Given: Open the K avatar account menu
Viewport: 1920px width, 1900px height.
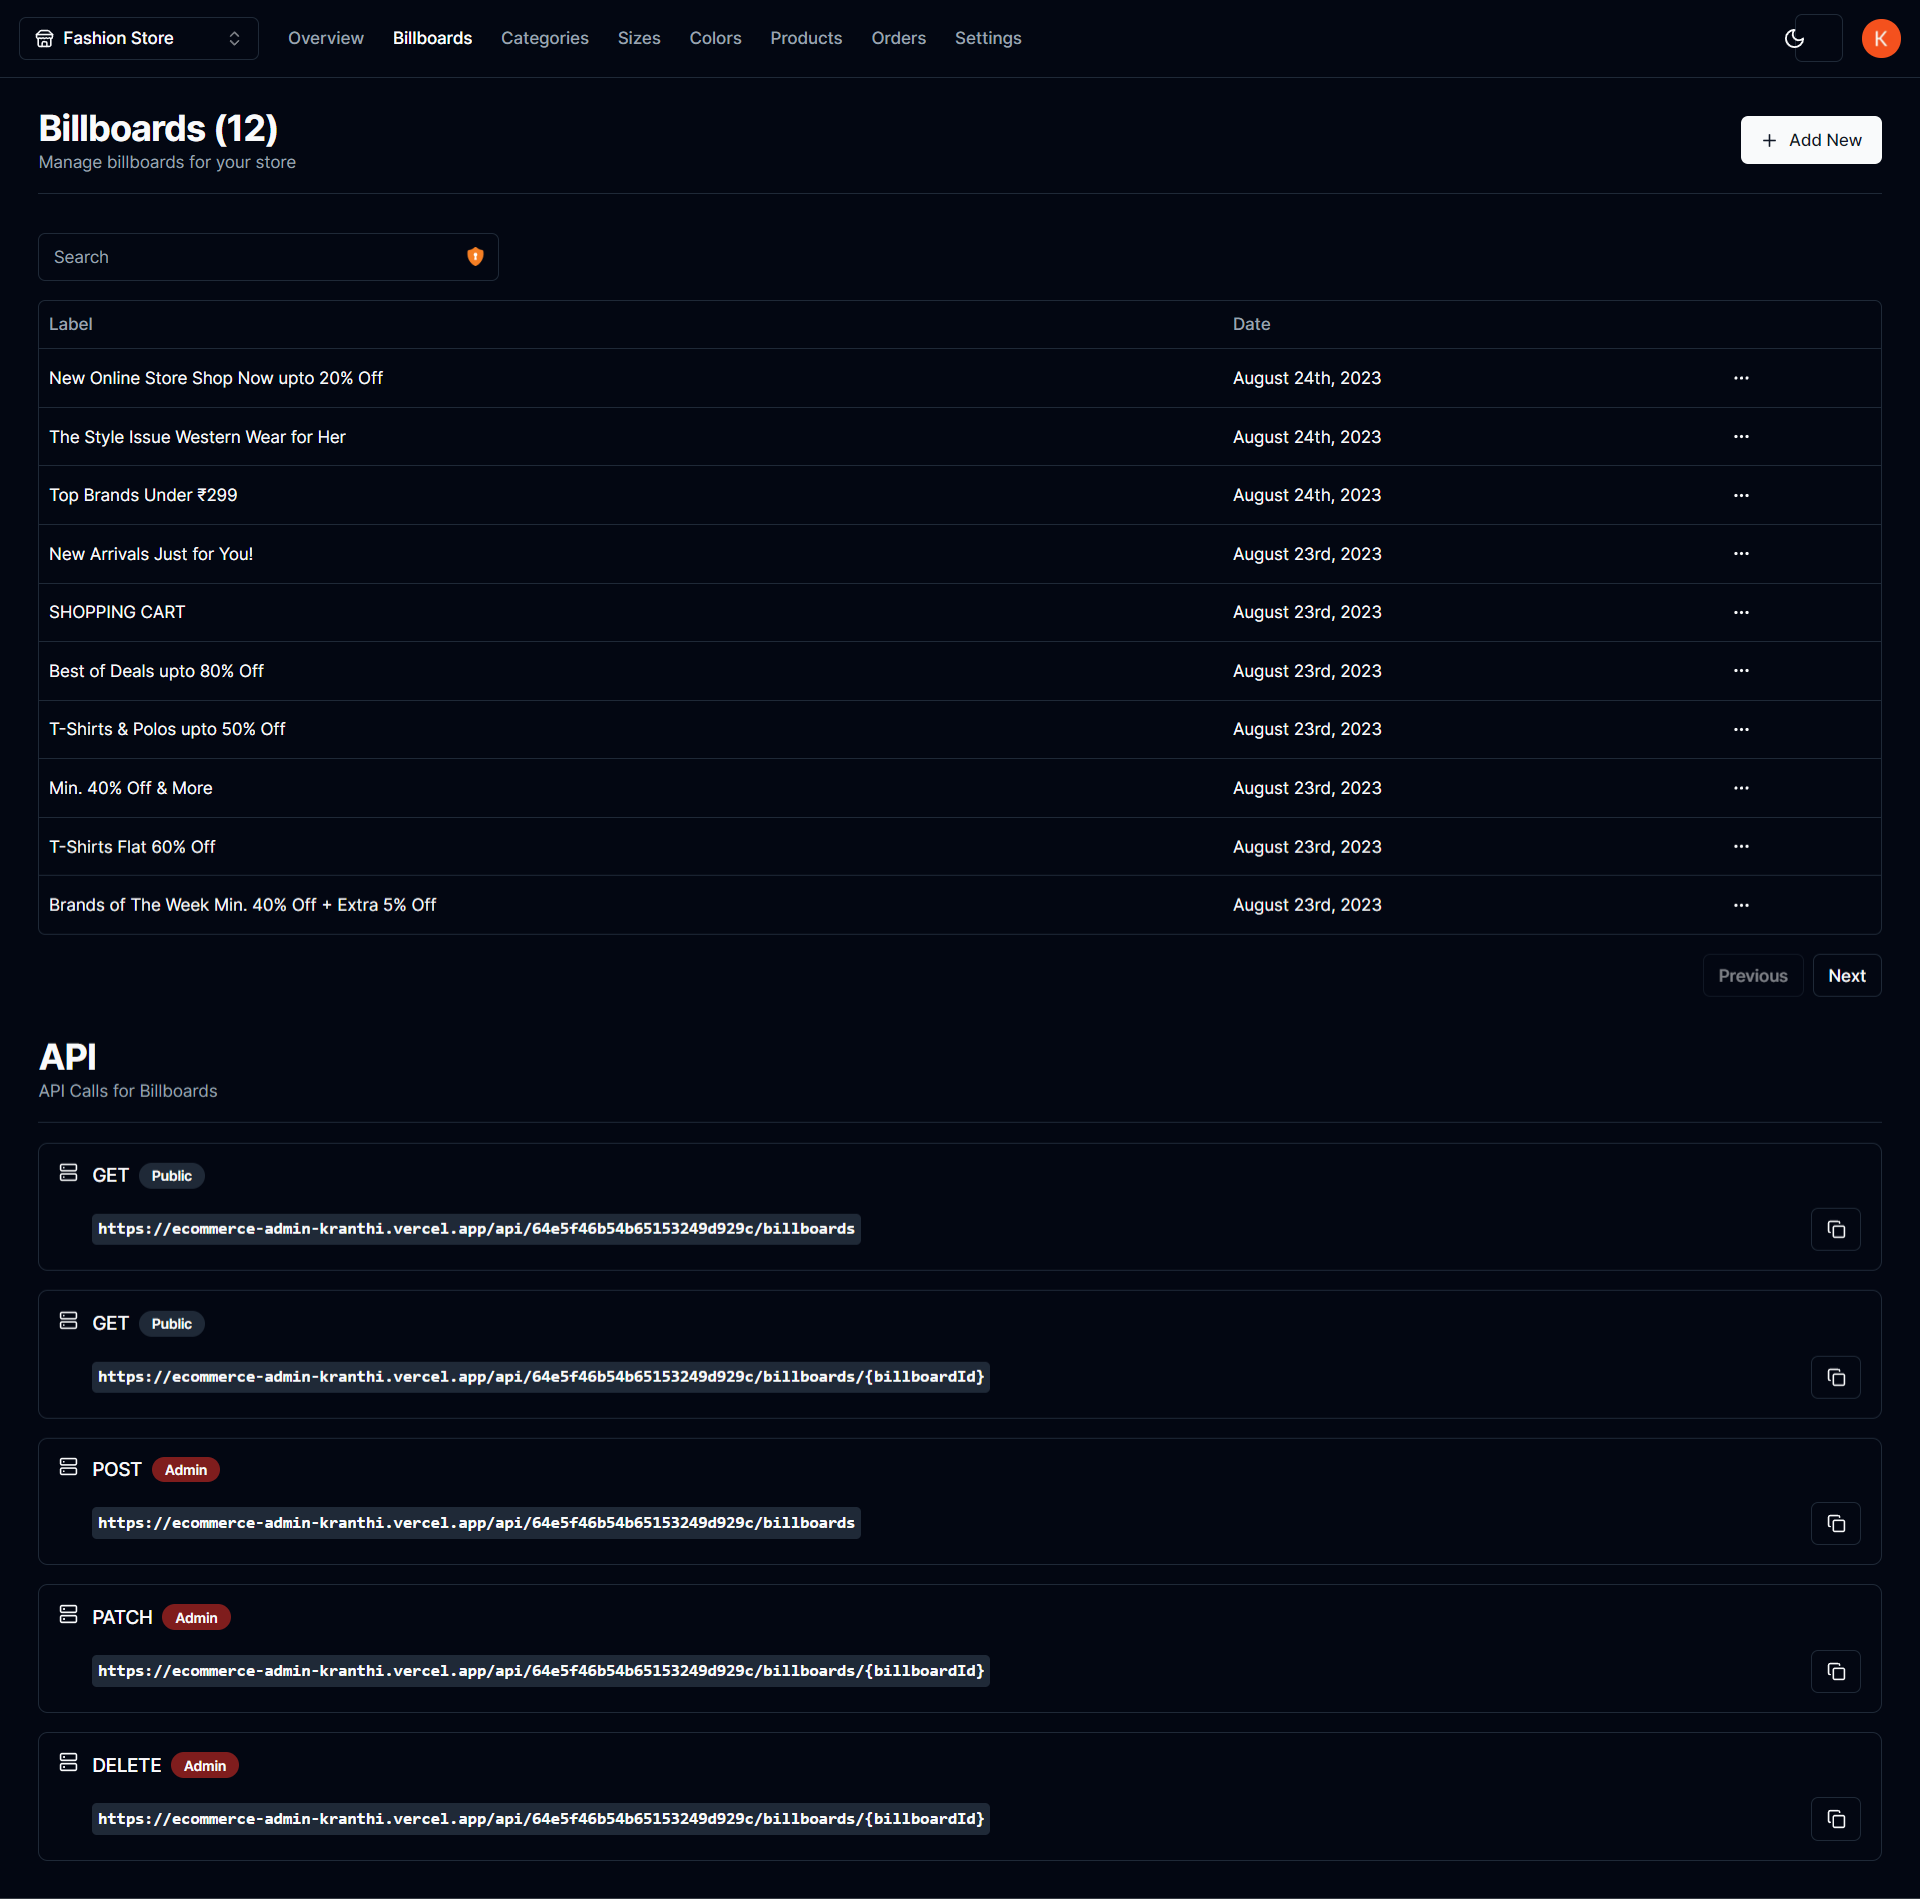Looking at the screenshot, I should pyautogui.click(x=1881, y=38).
